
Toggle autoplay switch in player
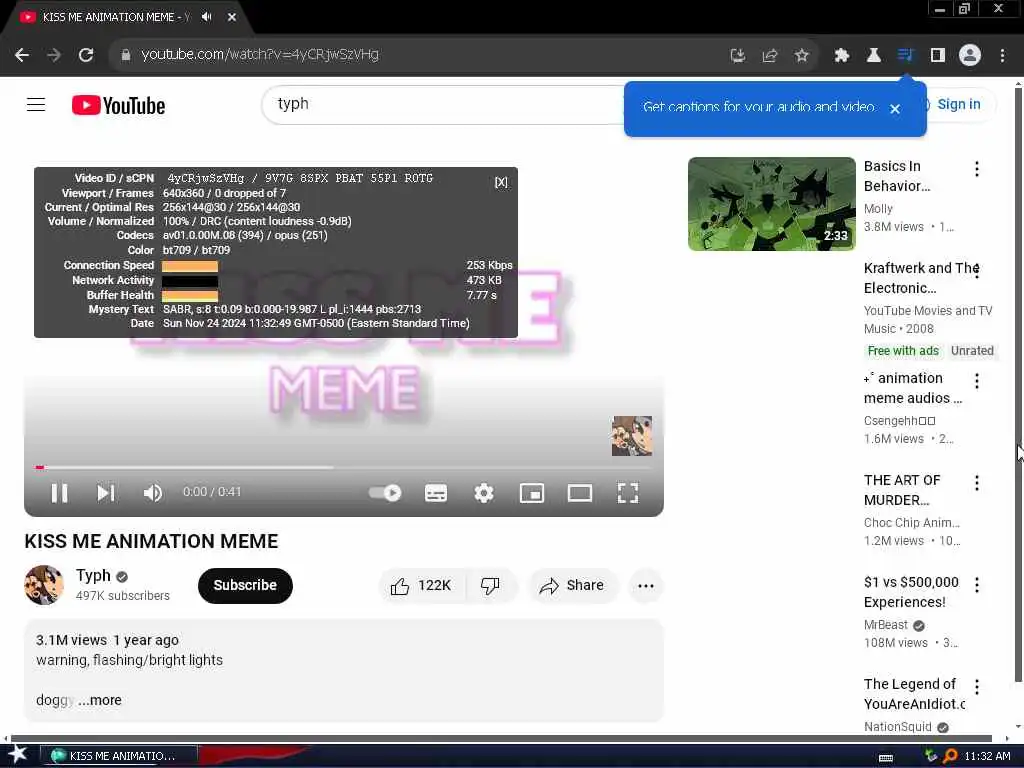(x=385, y=493)
